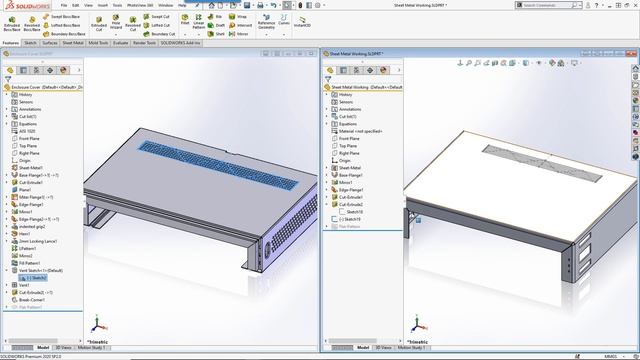Select the Extruded Cut tool

point(99,24)
